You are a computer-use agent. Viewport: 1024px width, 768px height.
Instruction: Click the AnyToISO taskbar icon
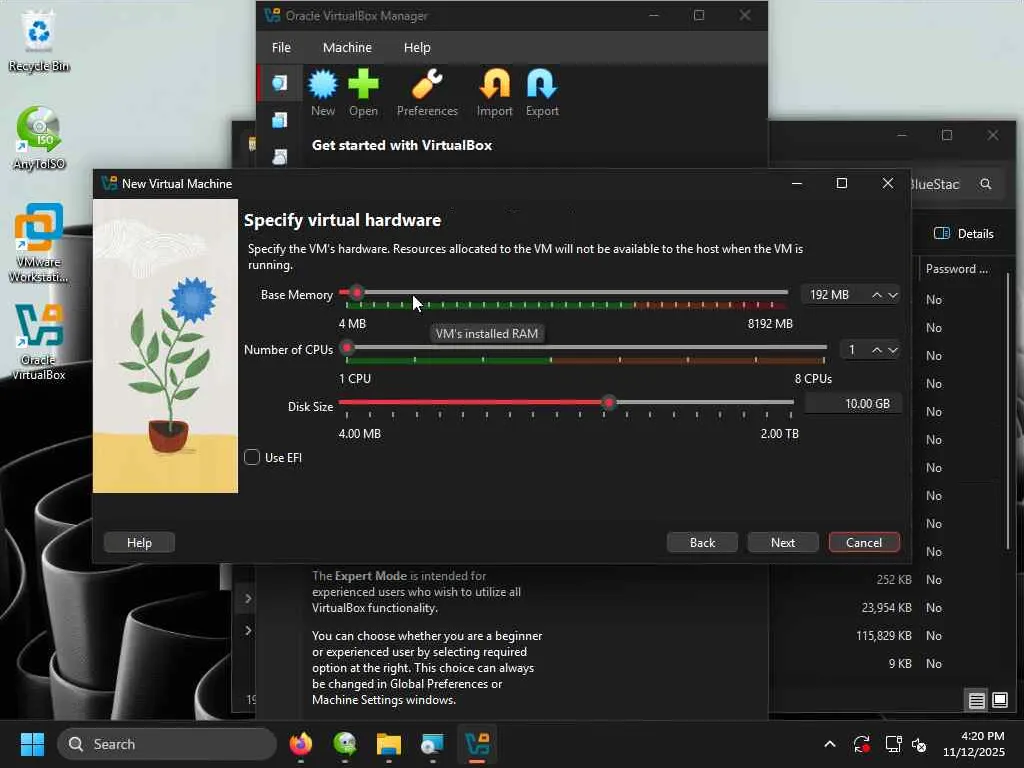[345, 744]
